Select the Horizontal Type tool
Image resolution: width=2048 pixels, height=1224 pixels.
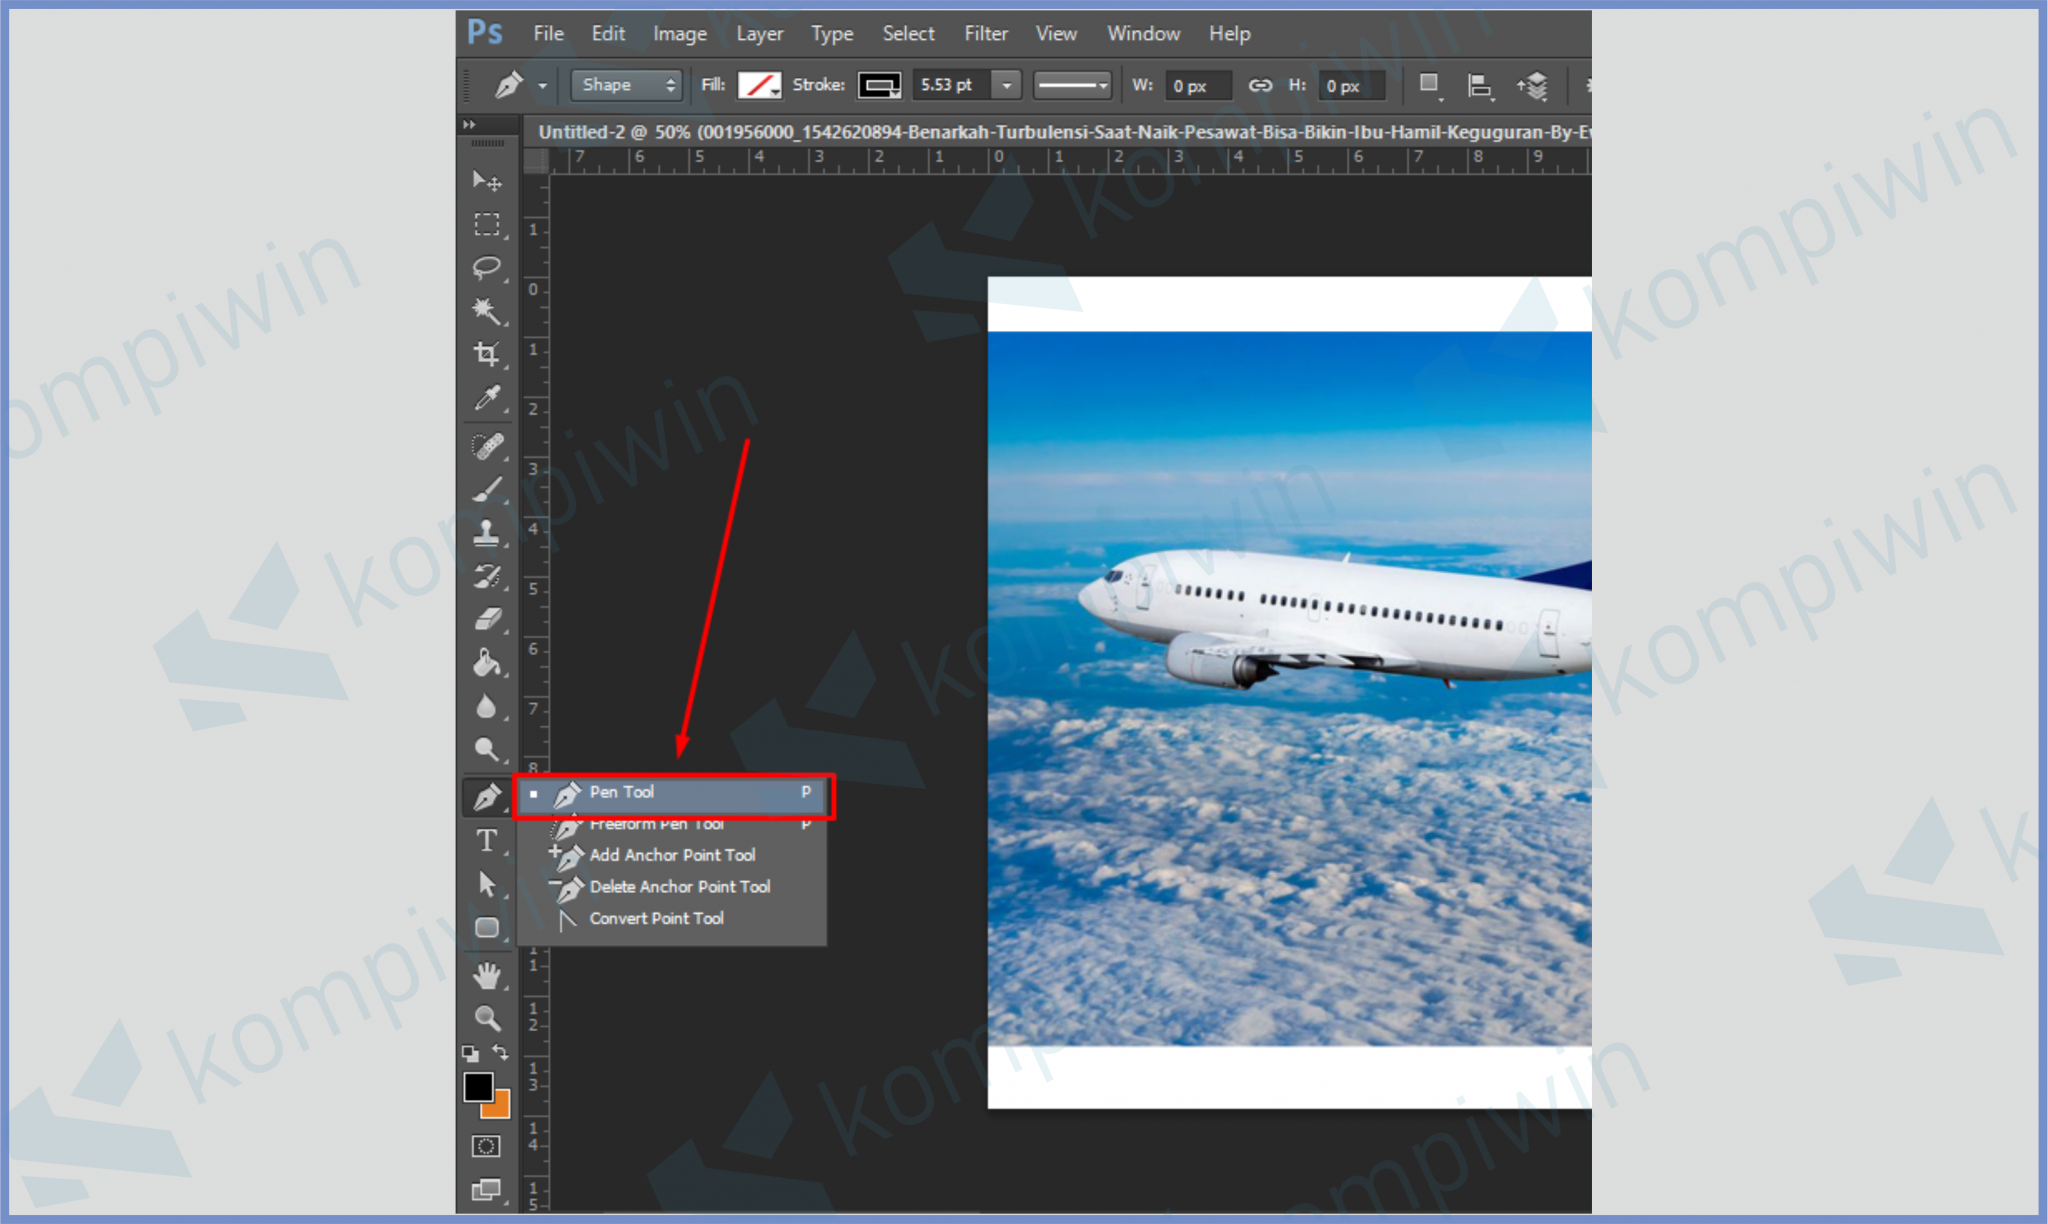(x=487, y=841)
